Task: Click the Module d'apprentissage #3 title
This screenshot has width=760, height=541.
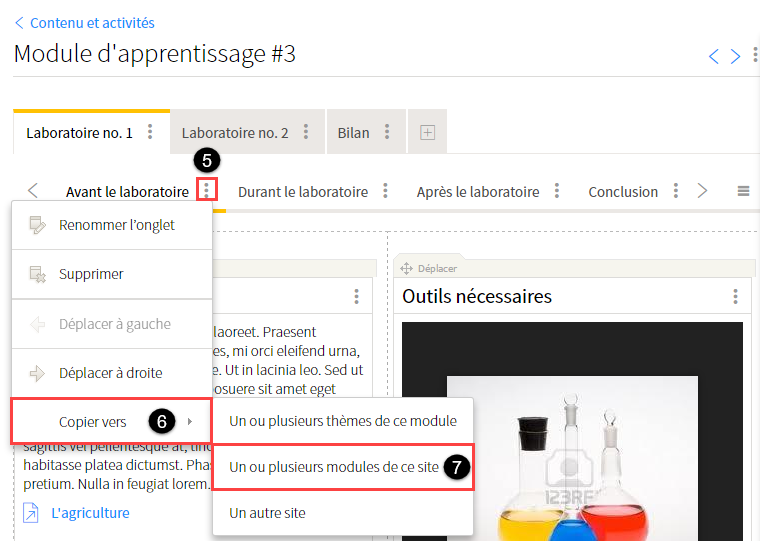Action: click(155, 53)
